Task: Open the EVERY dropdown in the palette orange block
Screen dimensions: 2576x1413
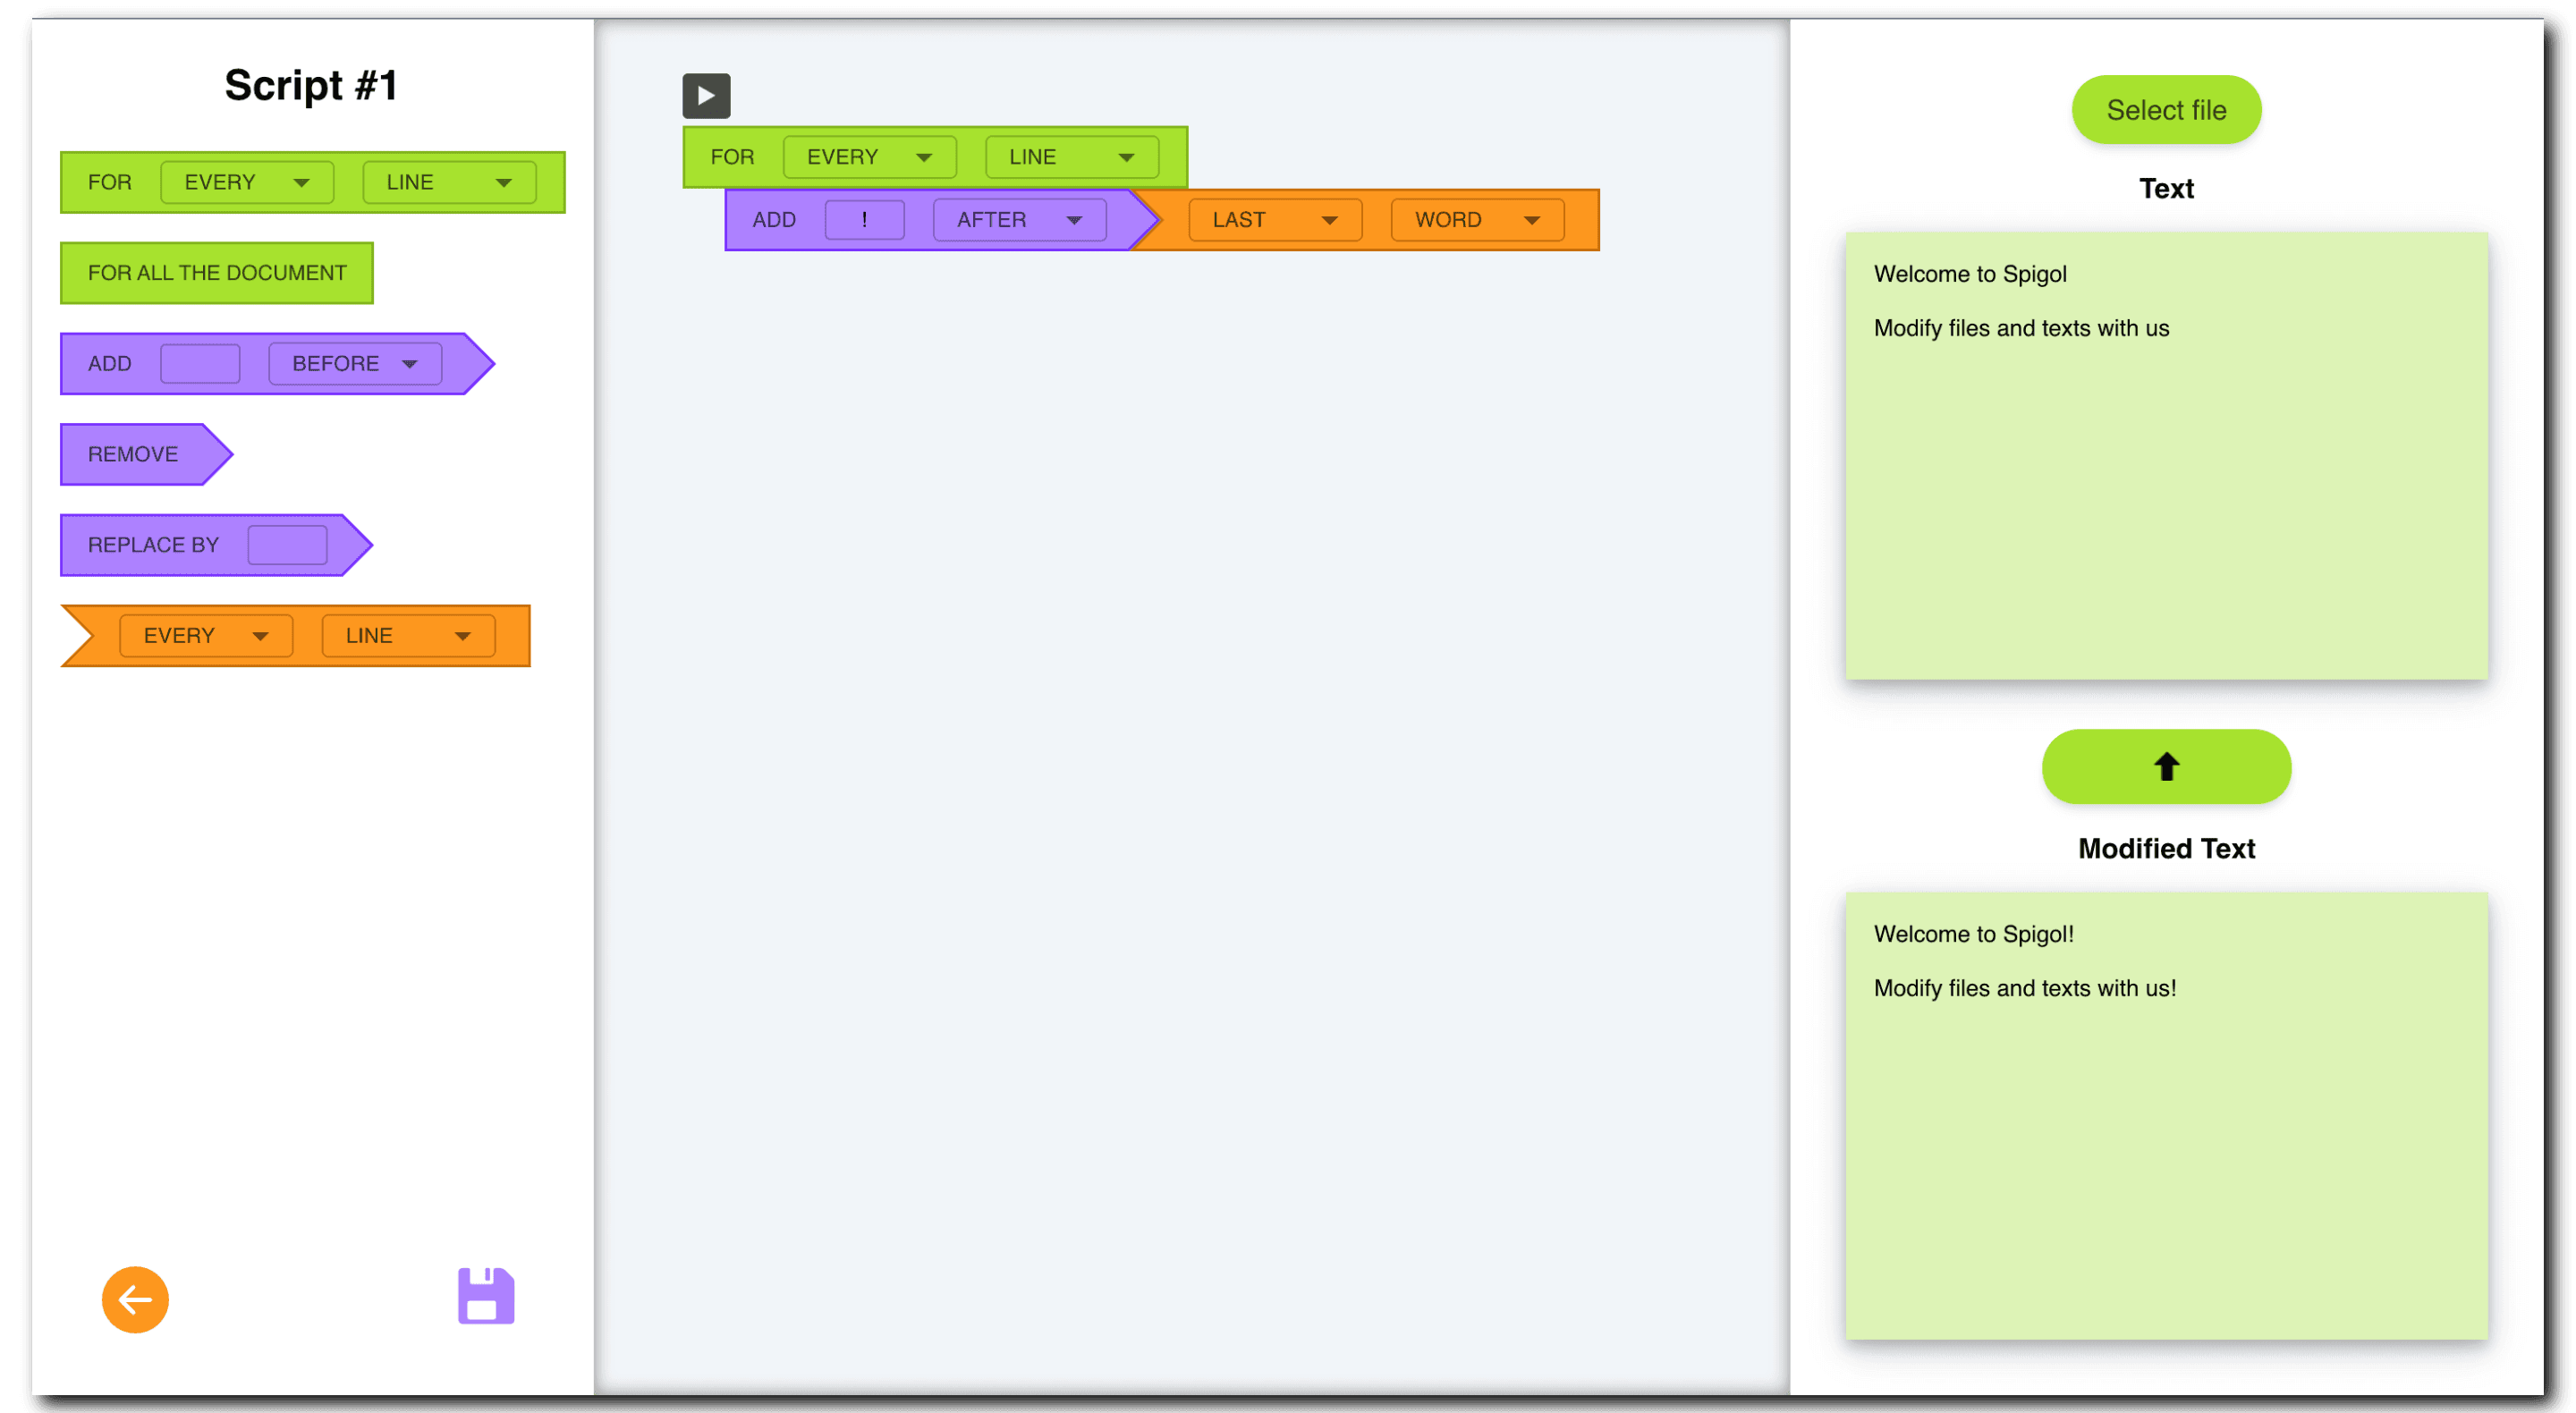Action: 206,635
